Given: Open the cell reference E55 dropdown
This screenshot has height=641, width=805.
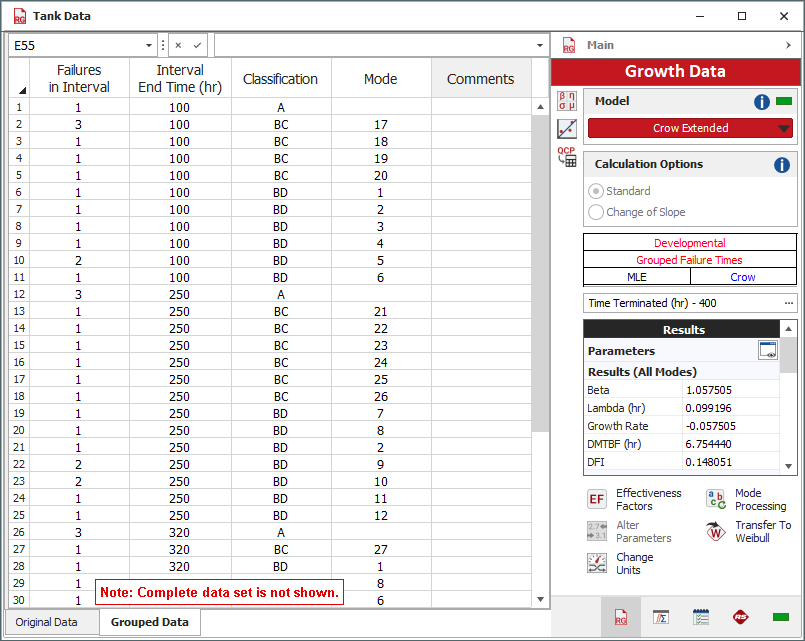Looking at the screenshot, I should (149, 46).
